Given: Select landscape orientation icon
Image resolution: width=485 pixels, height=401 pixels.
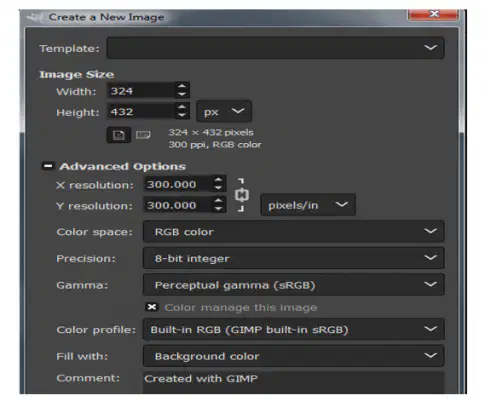Looking at the screenshot, I should click(x=143, y=135).
